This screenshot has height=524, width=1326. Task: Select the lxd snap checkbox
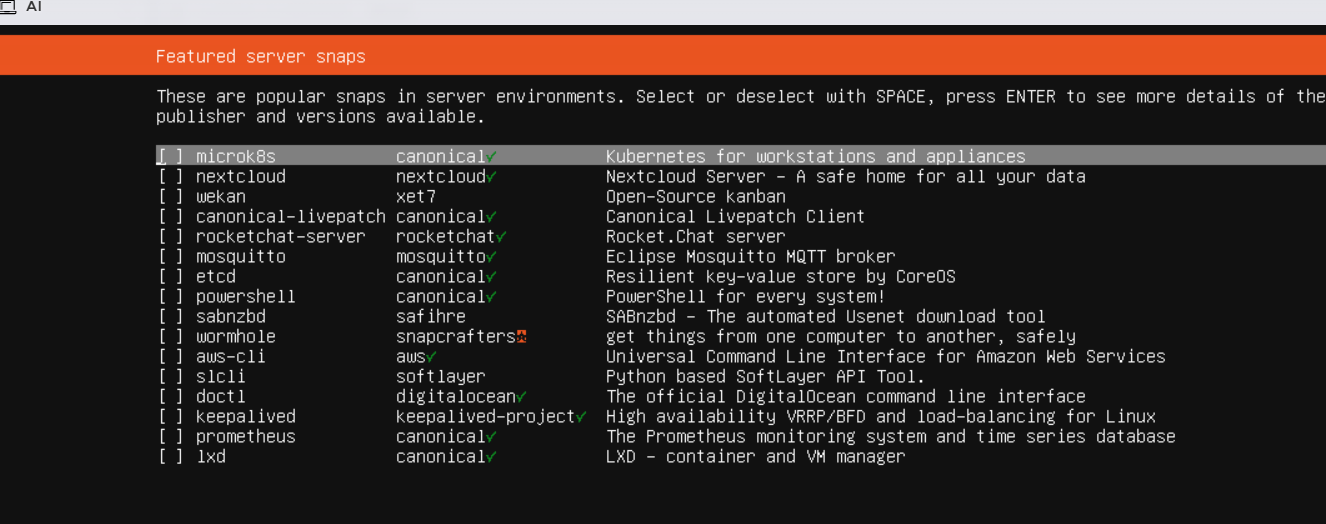click(x=171, y=457)
